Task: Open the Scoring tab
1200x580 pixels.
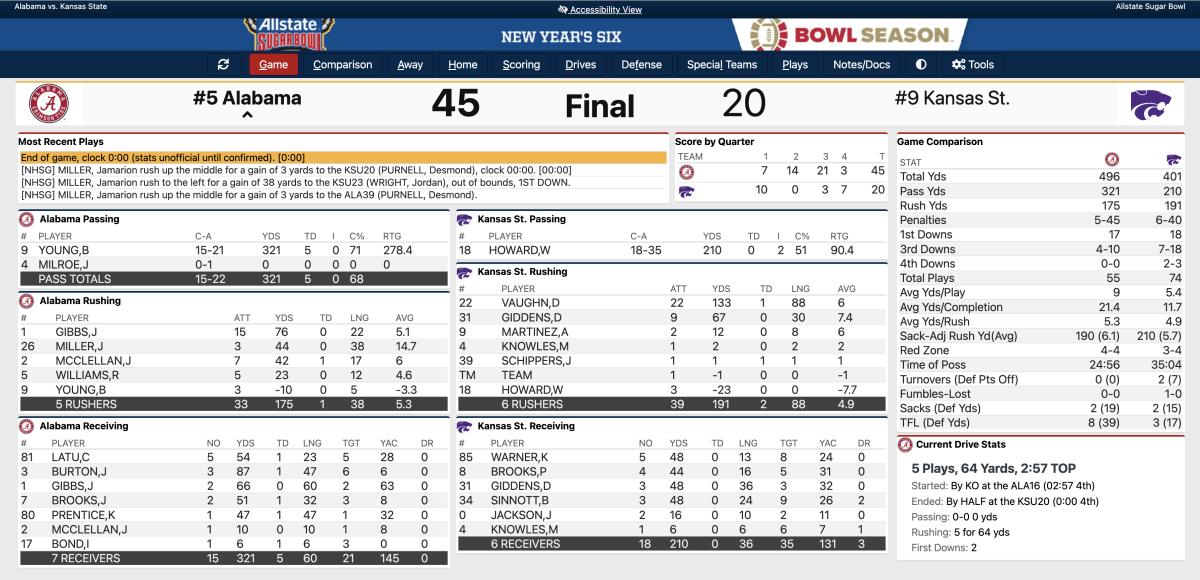Action: coord(521,65)
